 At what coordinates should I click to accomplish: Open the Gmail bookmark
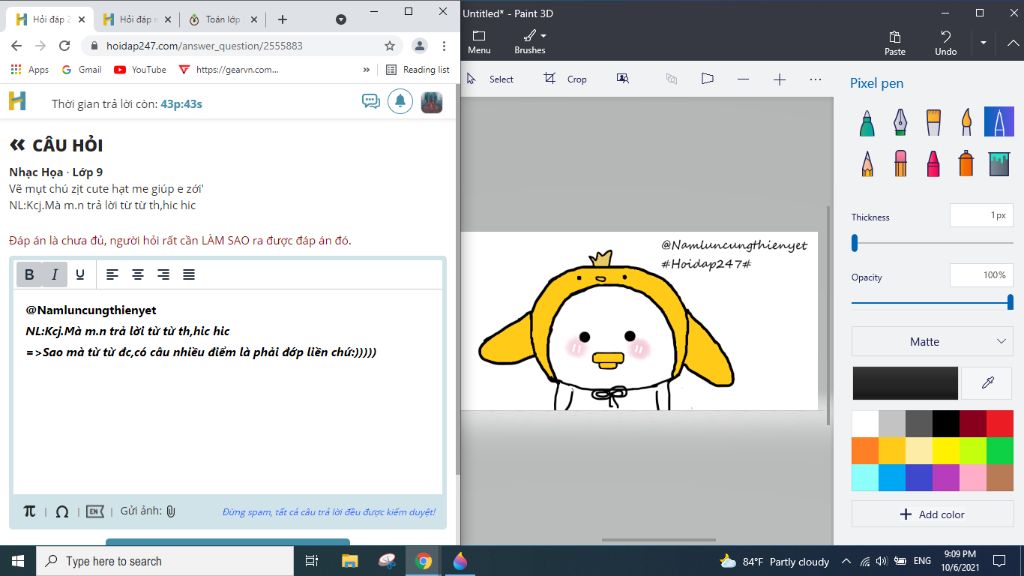[x=82, y=69]
